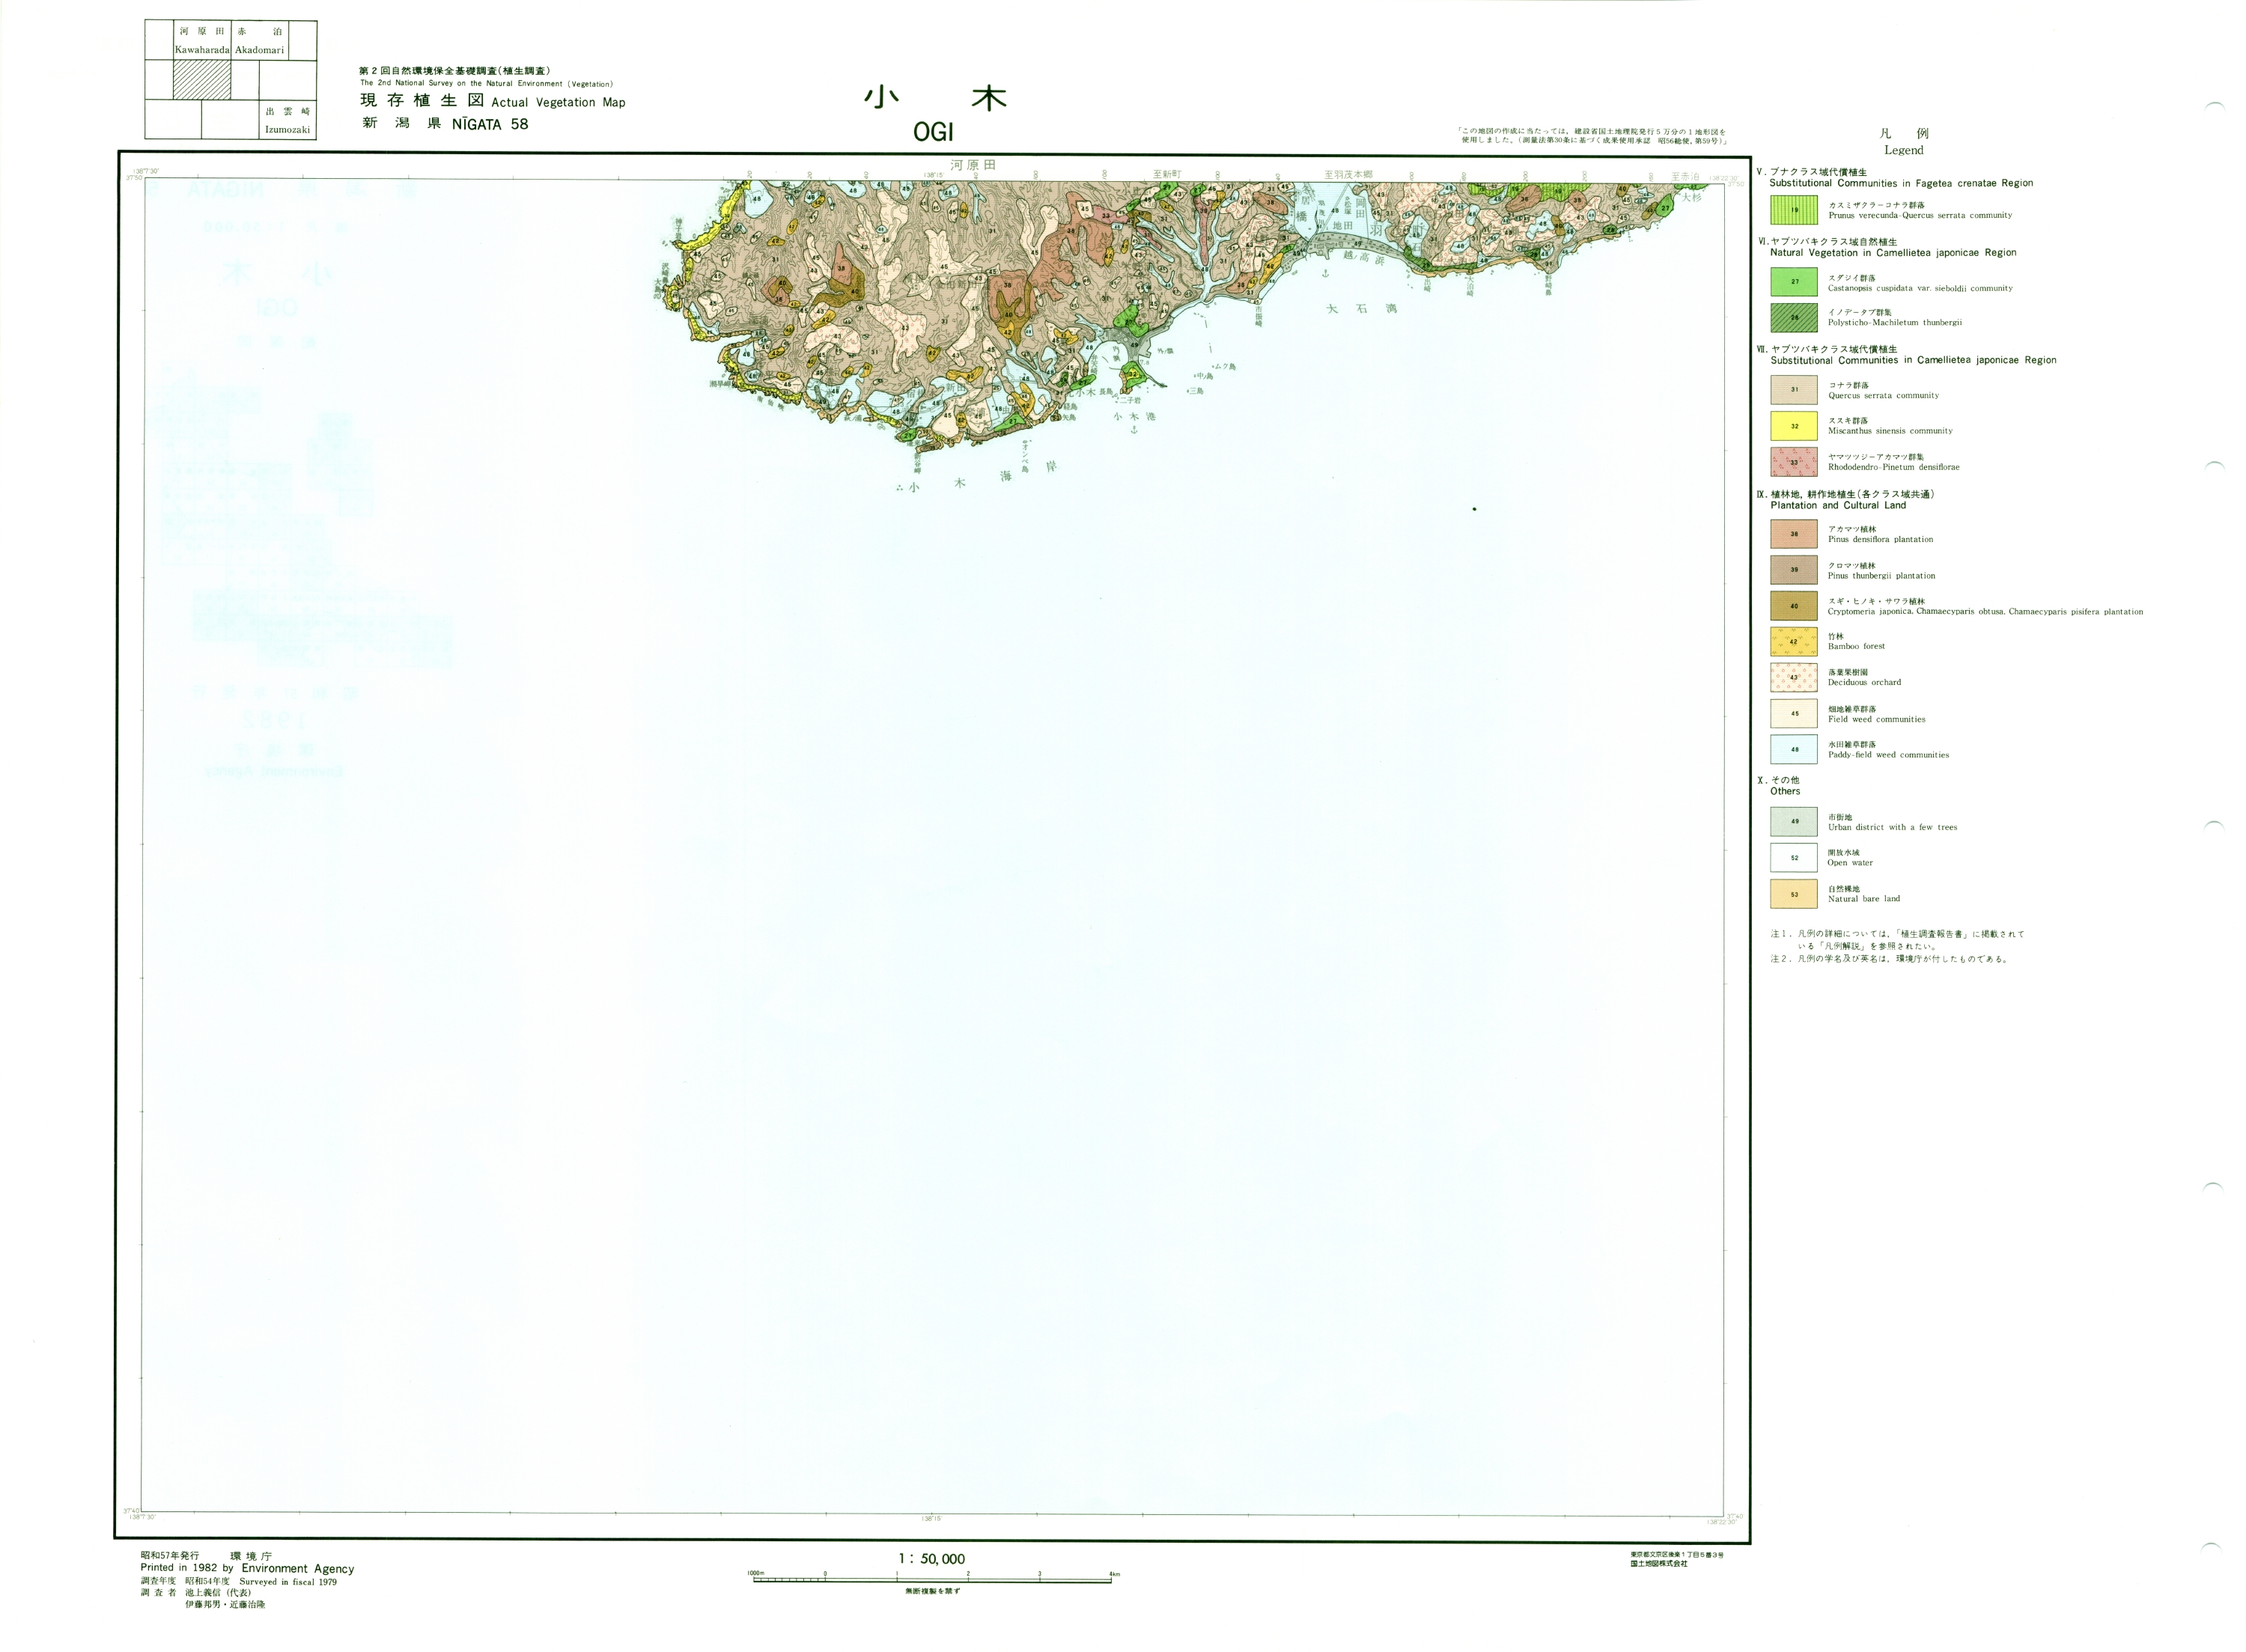Click the "1: 50,000" scale text
Screen dimensions: 2246x1652
tap(931, 1559)
